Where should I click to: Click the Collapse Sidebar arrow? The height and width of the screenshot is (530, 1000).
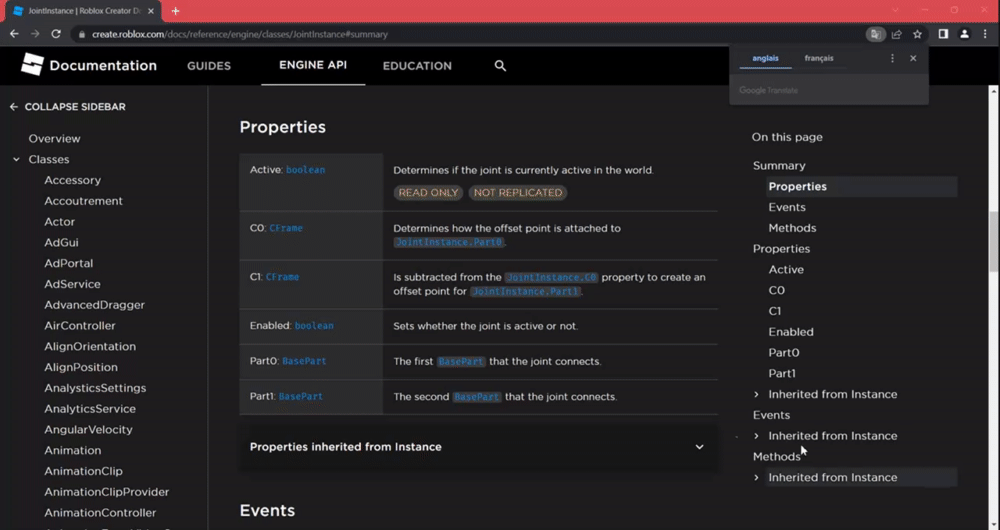tap(13, 107)
